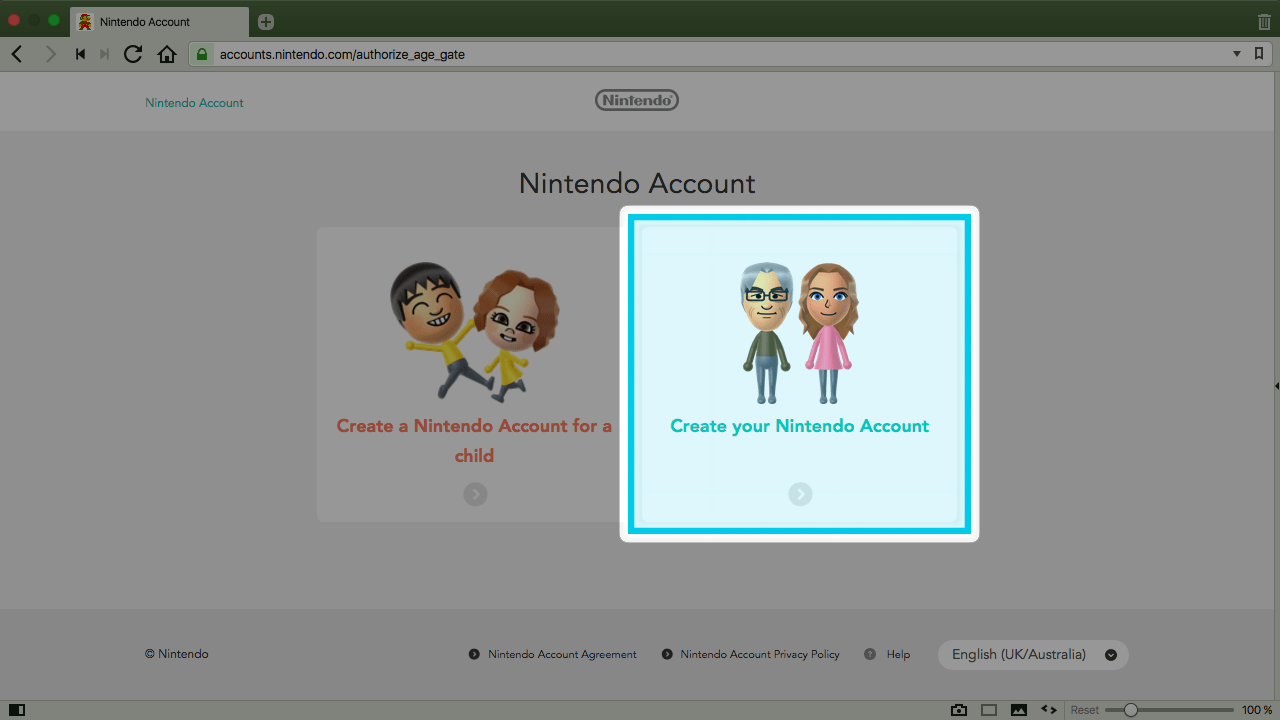The width and height of the screenshot is (1280, 720).
Task: Open the Nintendo Account Agreement link
Action: pyautogui.click(x=562, y=654)
